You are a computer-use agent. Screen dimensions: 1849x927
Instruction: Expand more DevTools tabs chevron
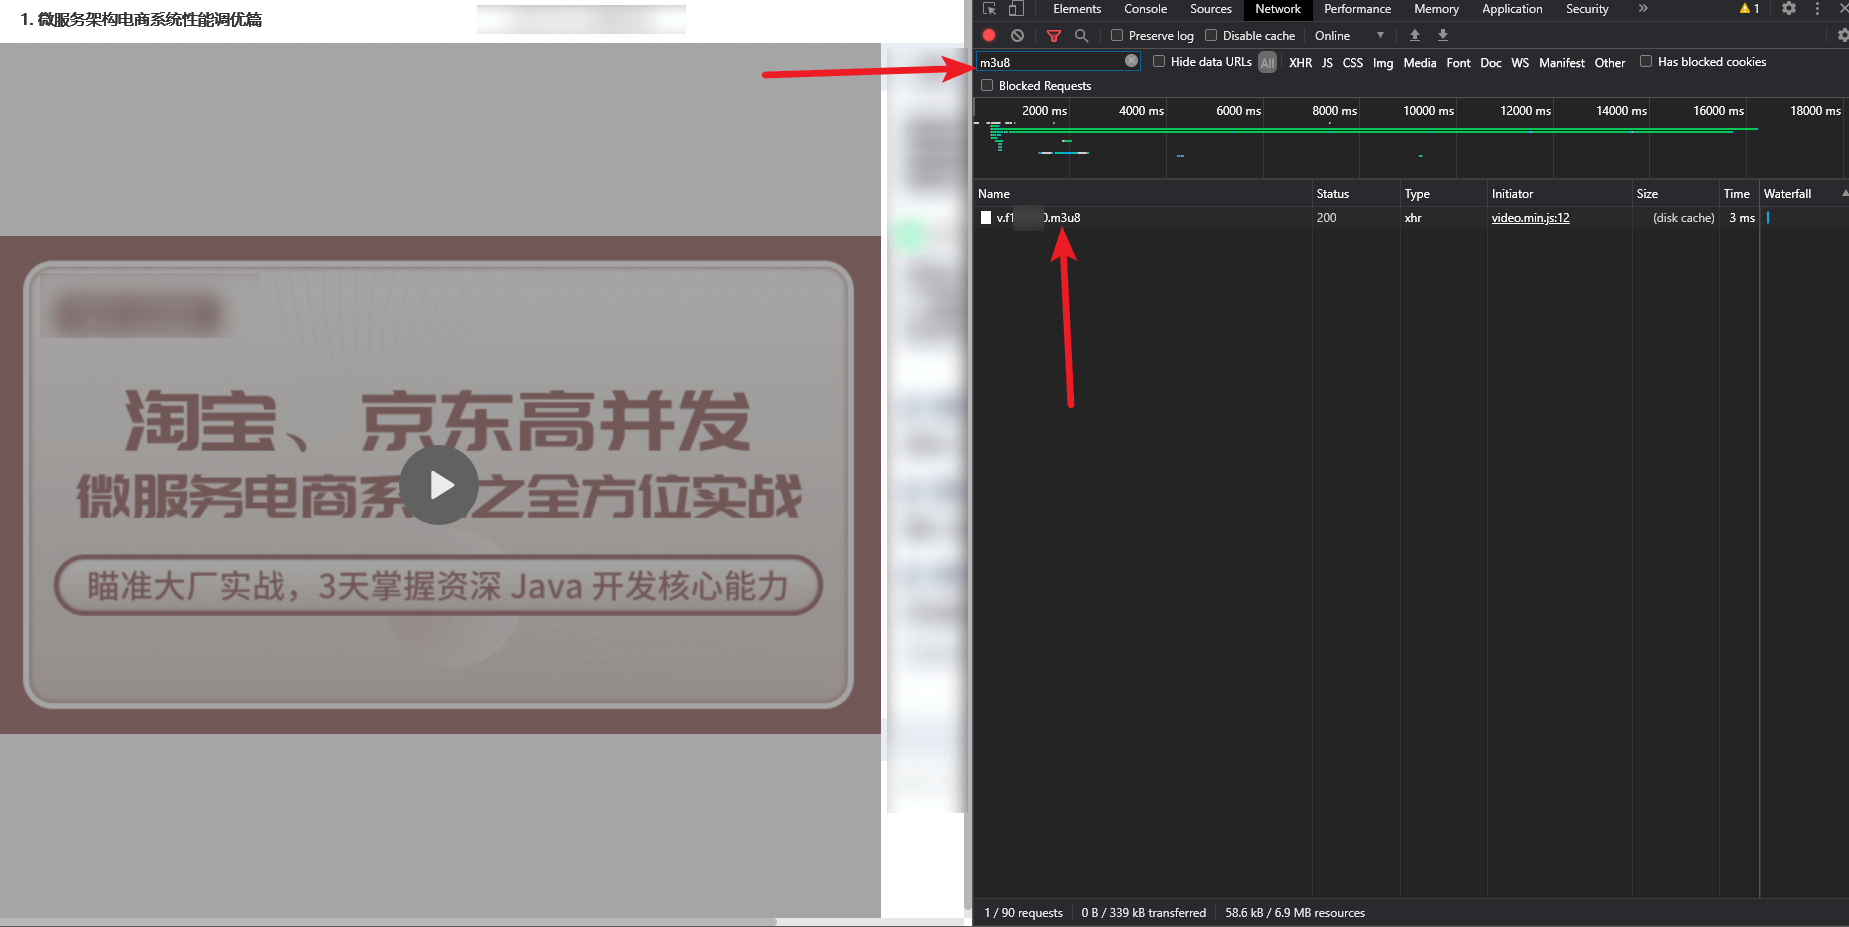pos(1642,9)
